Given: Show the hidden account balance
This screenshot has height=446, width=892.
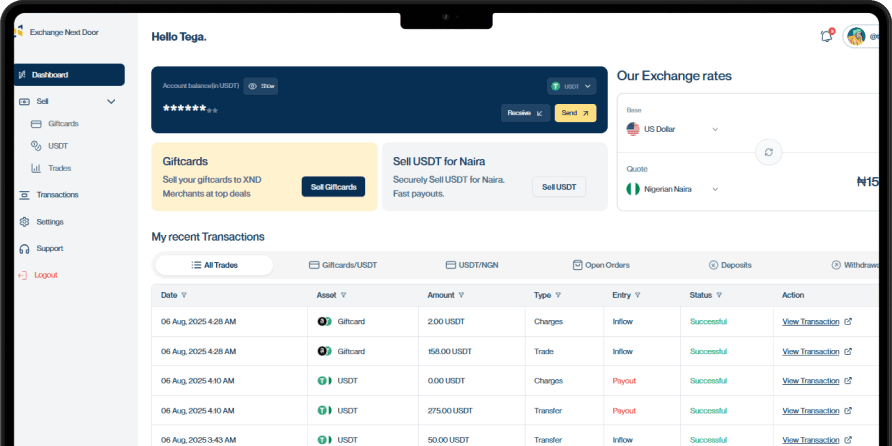Looking at the screenshot, I should coord(261,86).
